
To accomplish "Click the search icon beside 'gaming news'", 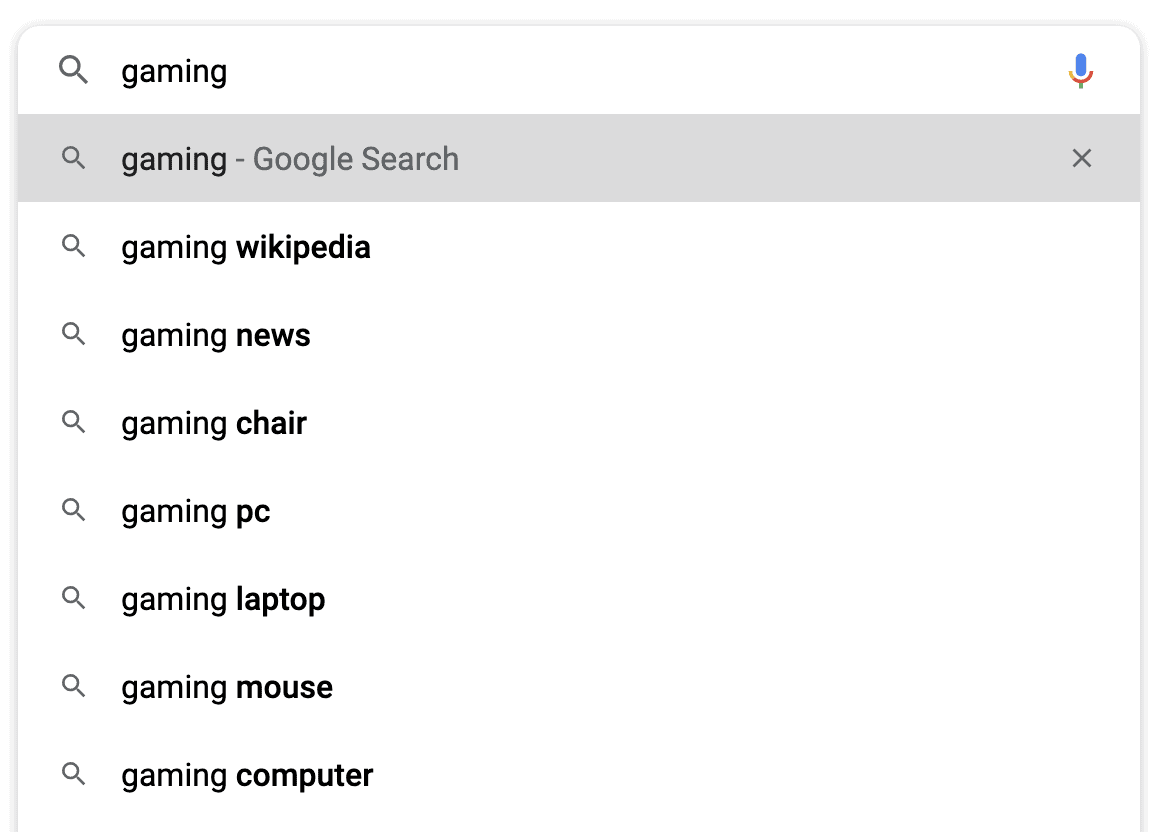I will click(72, 335).
